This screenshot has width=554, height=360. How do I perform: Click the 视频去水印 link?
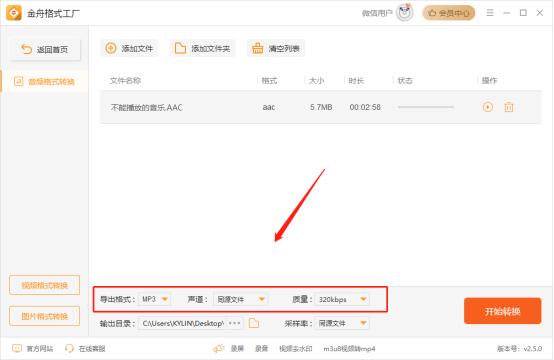(295, 349)
